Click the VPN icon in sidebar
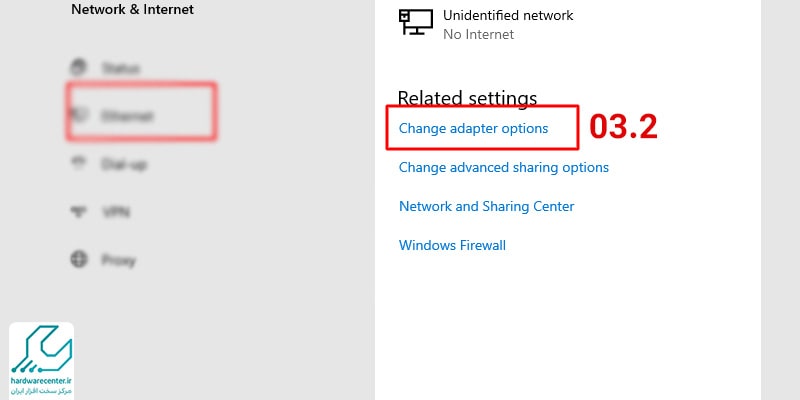 point(79,211)
